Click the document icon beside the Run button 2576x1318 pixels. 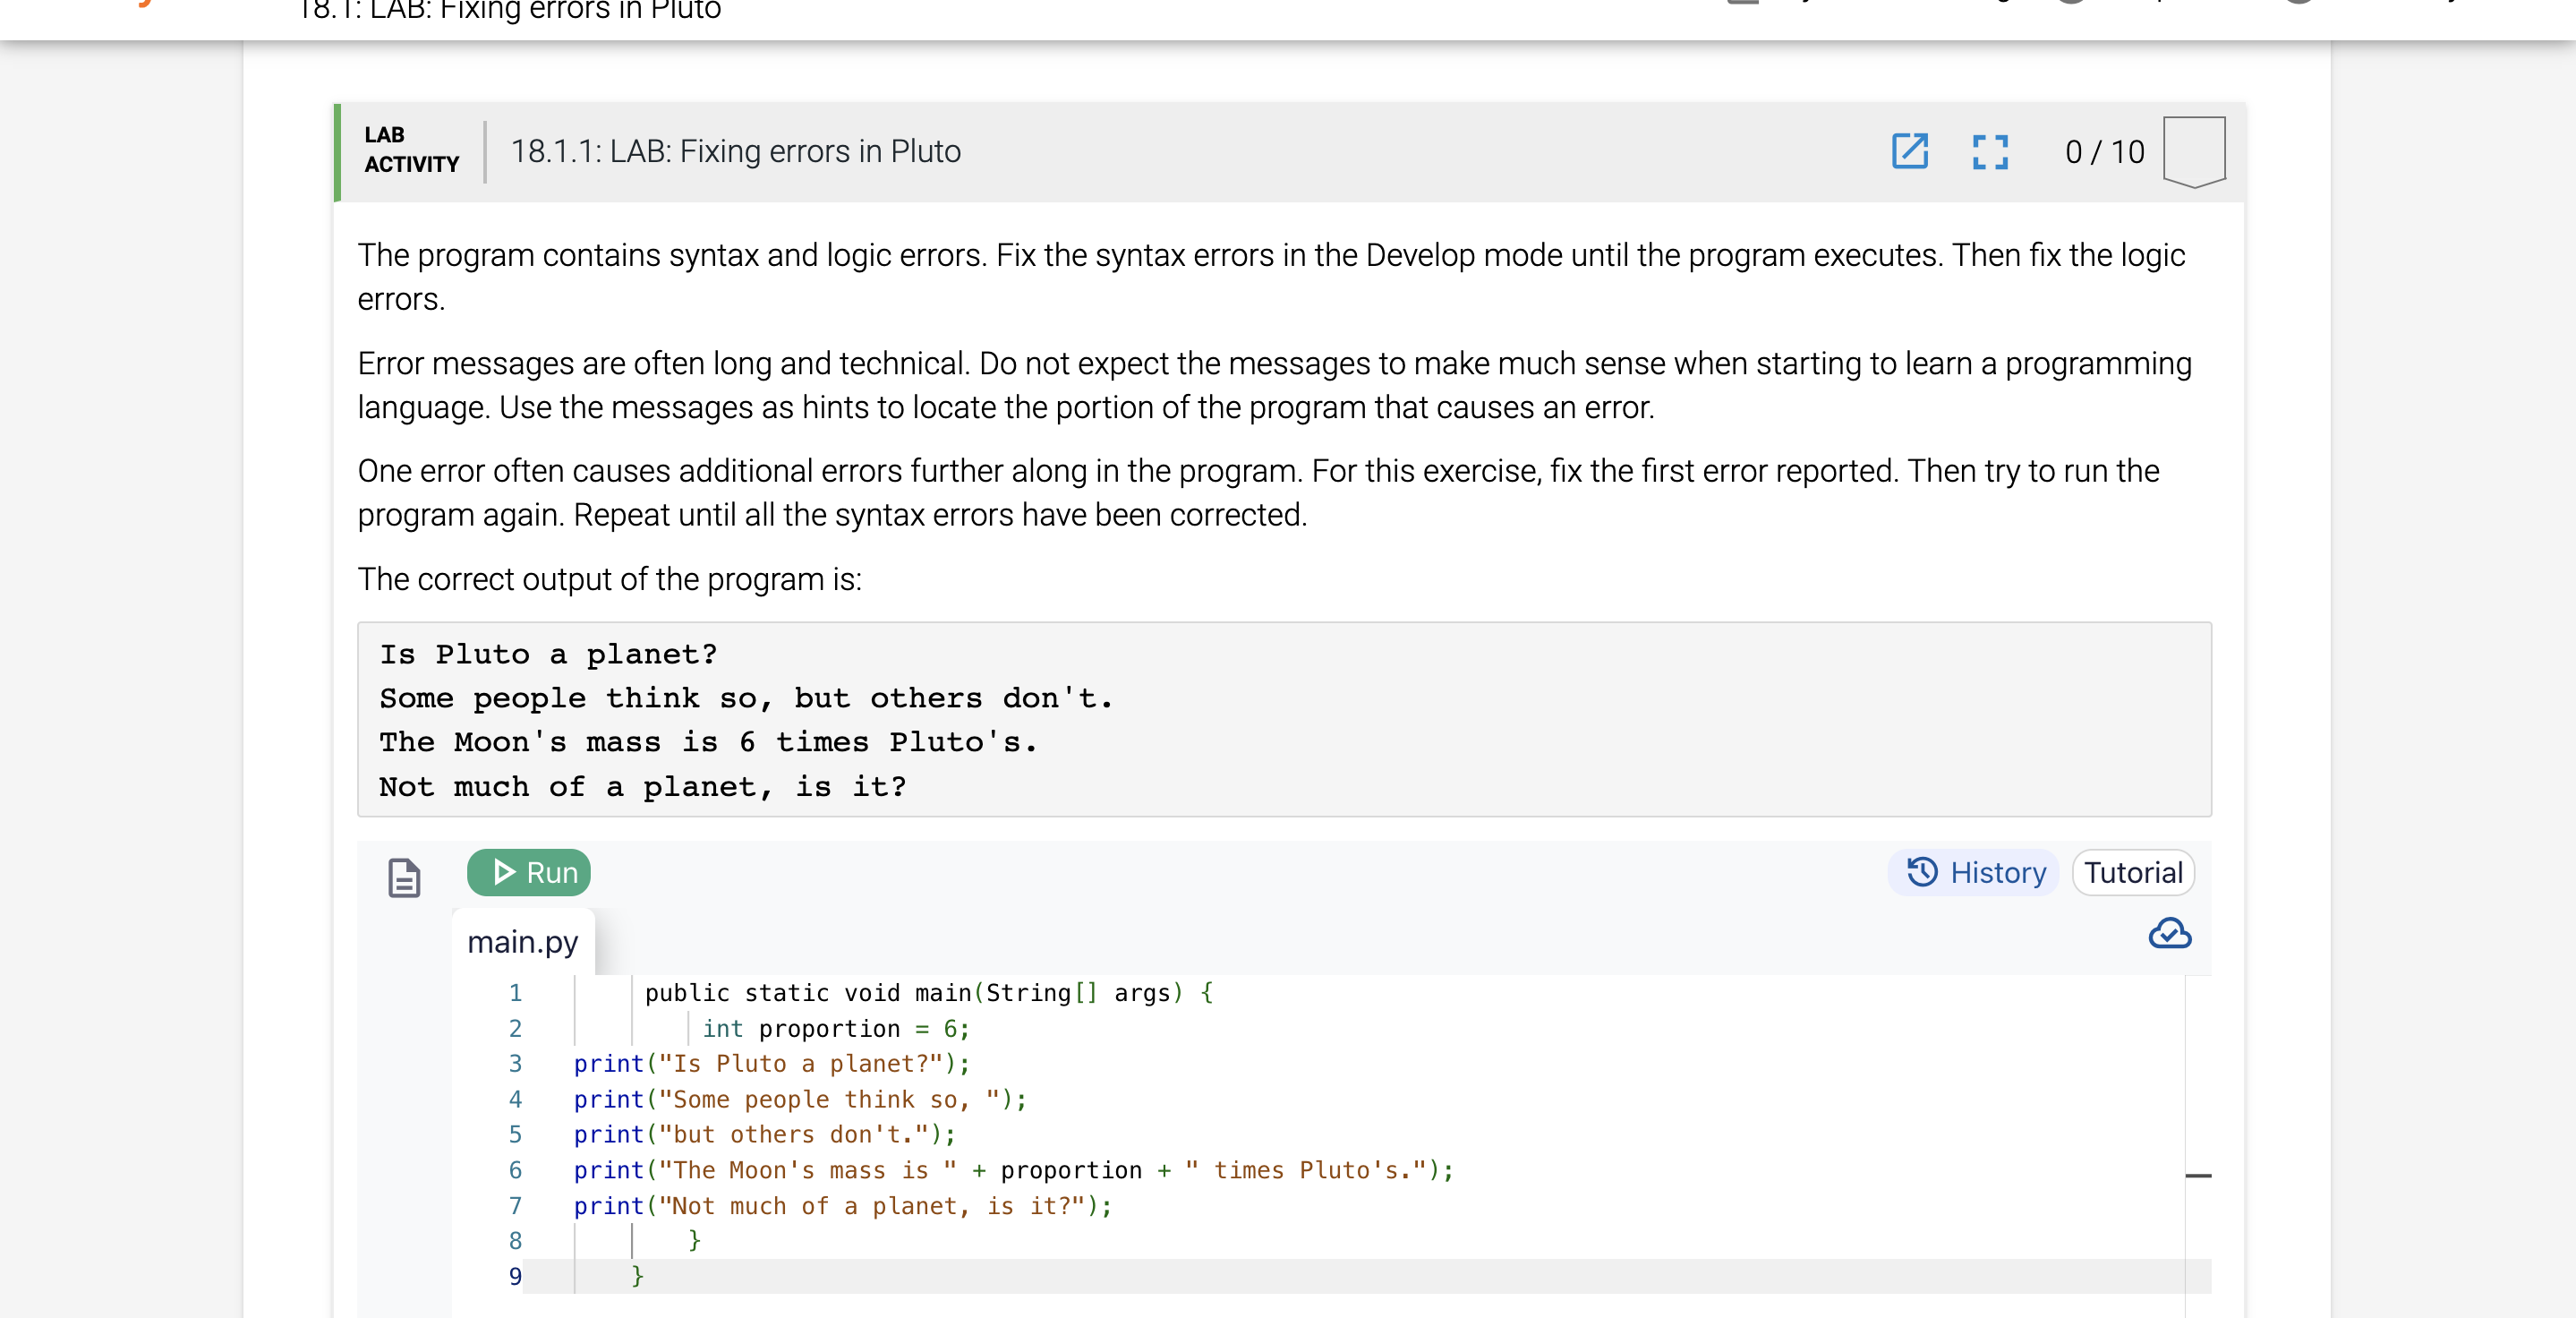coord(403,878)
